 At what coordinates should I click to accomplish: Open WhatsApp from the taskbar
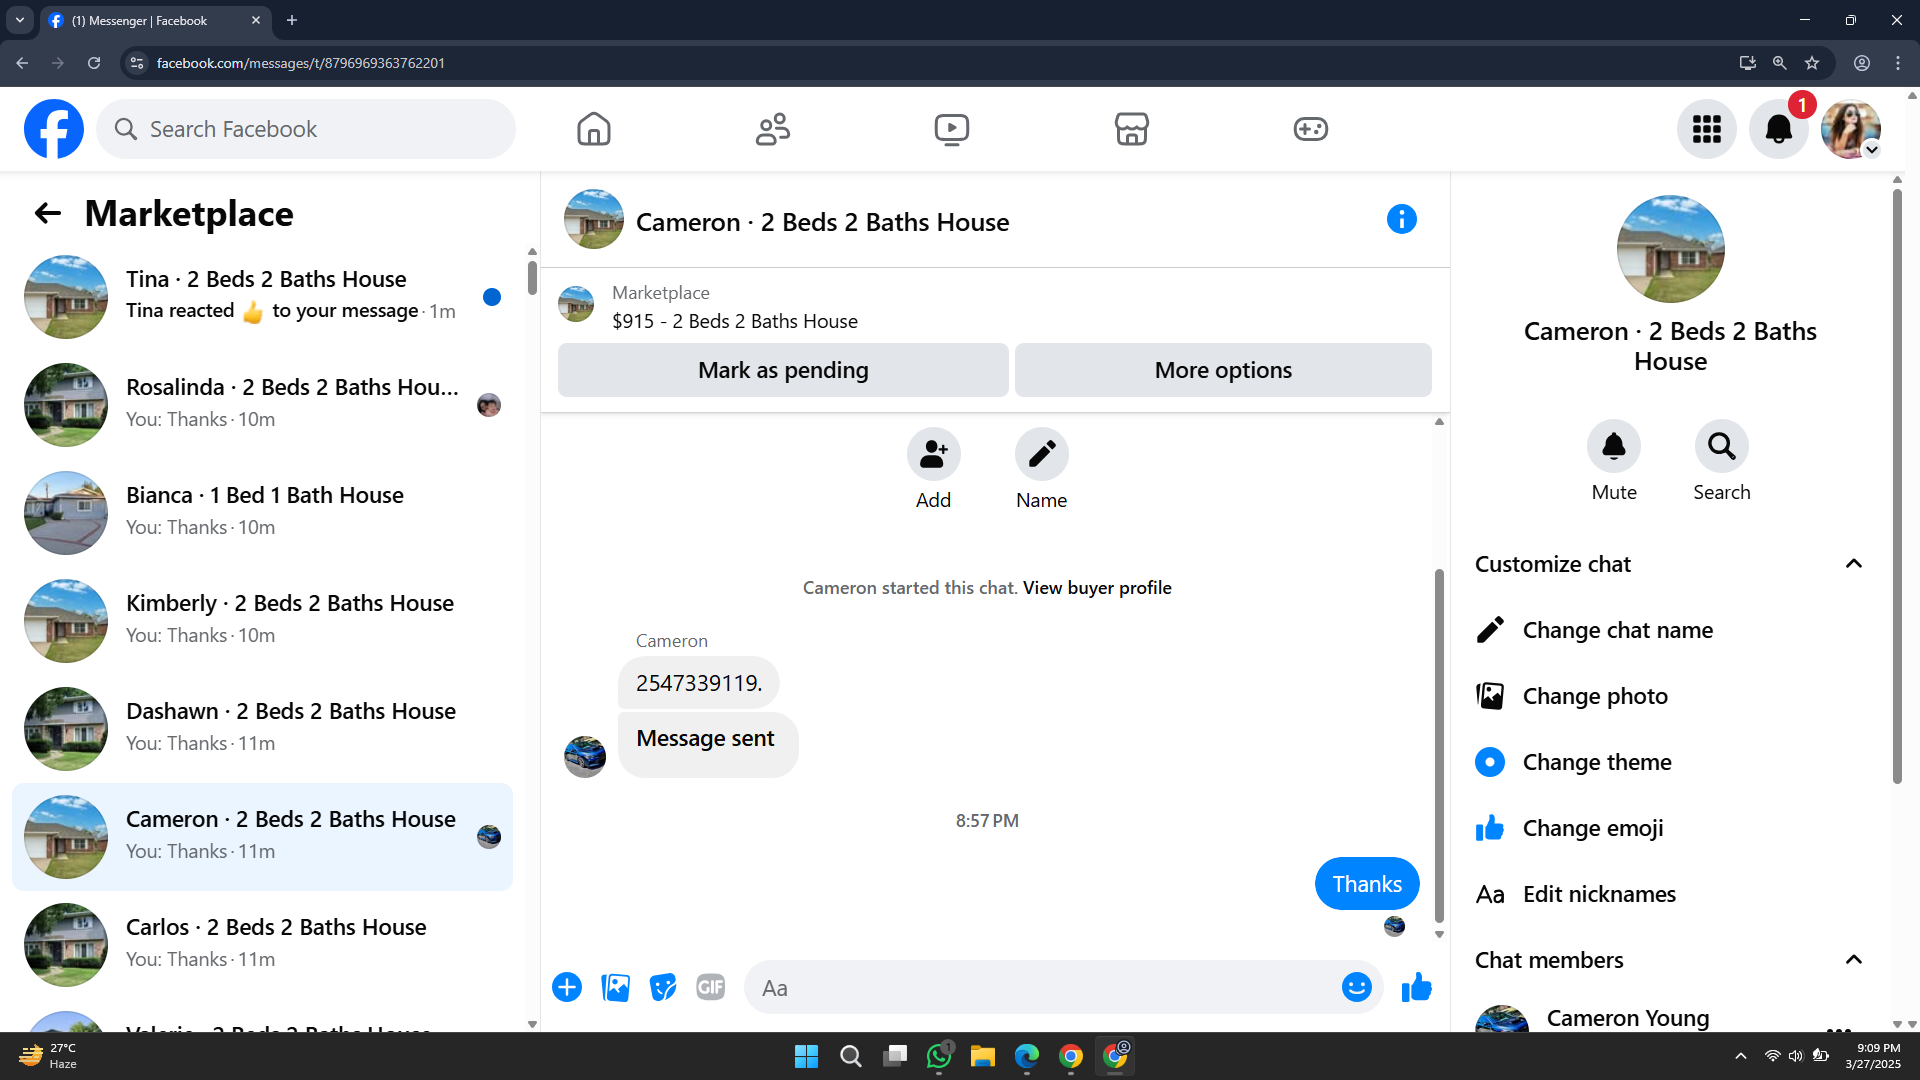[939, 1056]
